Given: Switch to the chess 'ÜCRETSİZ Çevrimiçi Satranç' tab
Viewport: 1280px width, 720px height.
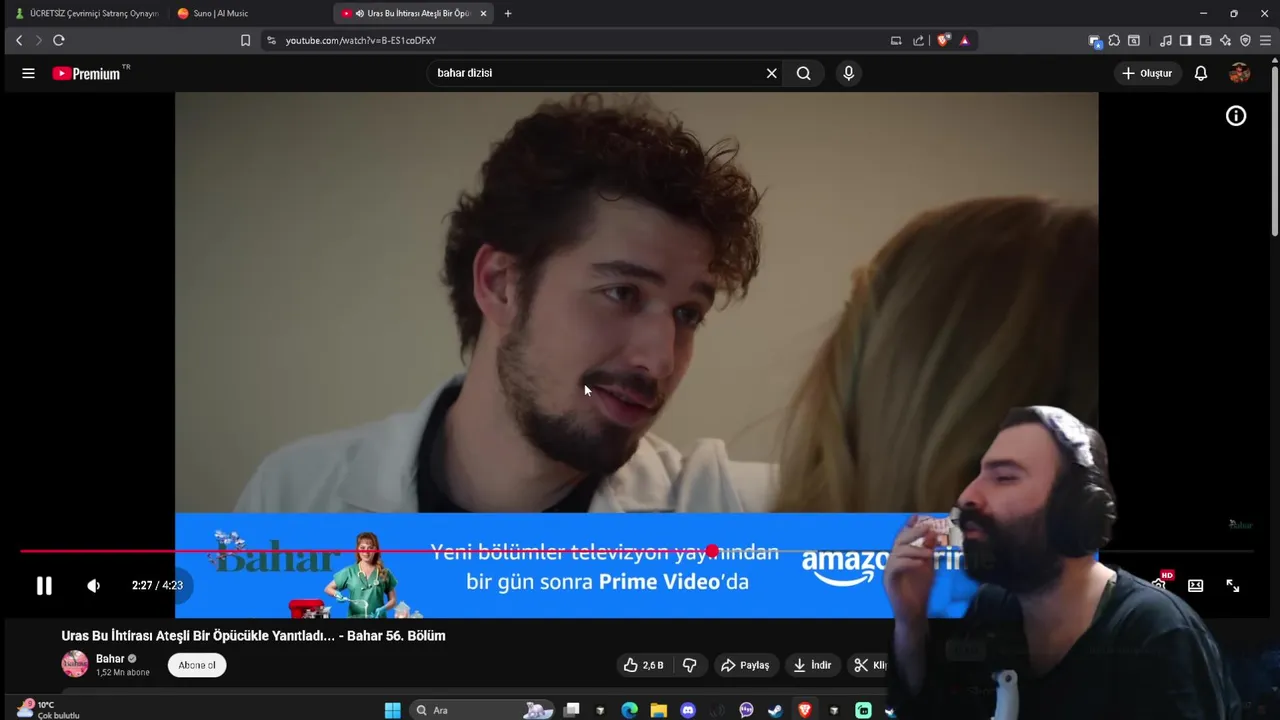Looking at the screenshot, I should coord(87,13).
